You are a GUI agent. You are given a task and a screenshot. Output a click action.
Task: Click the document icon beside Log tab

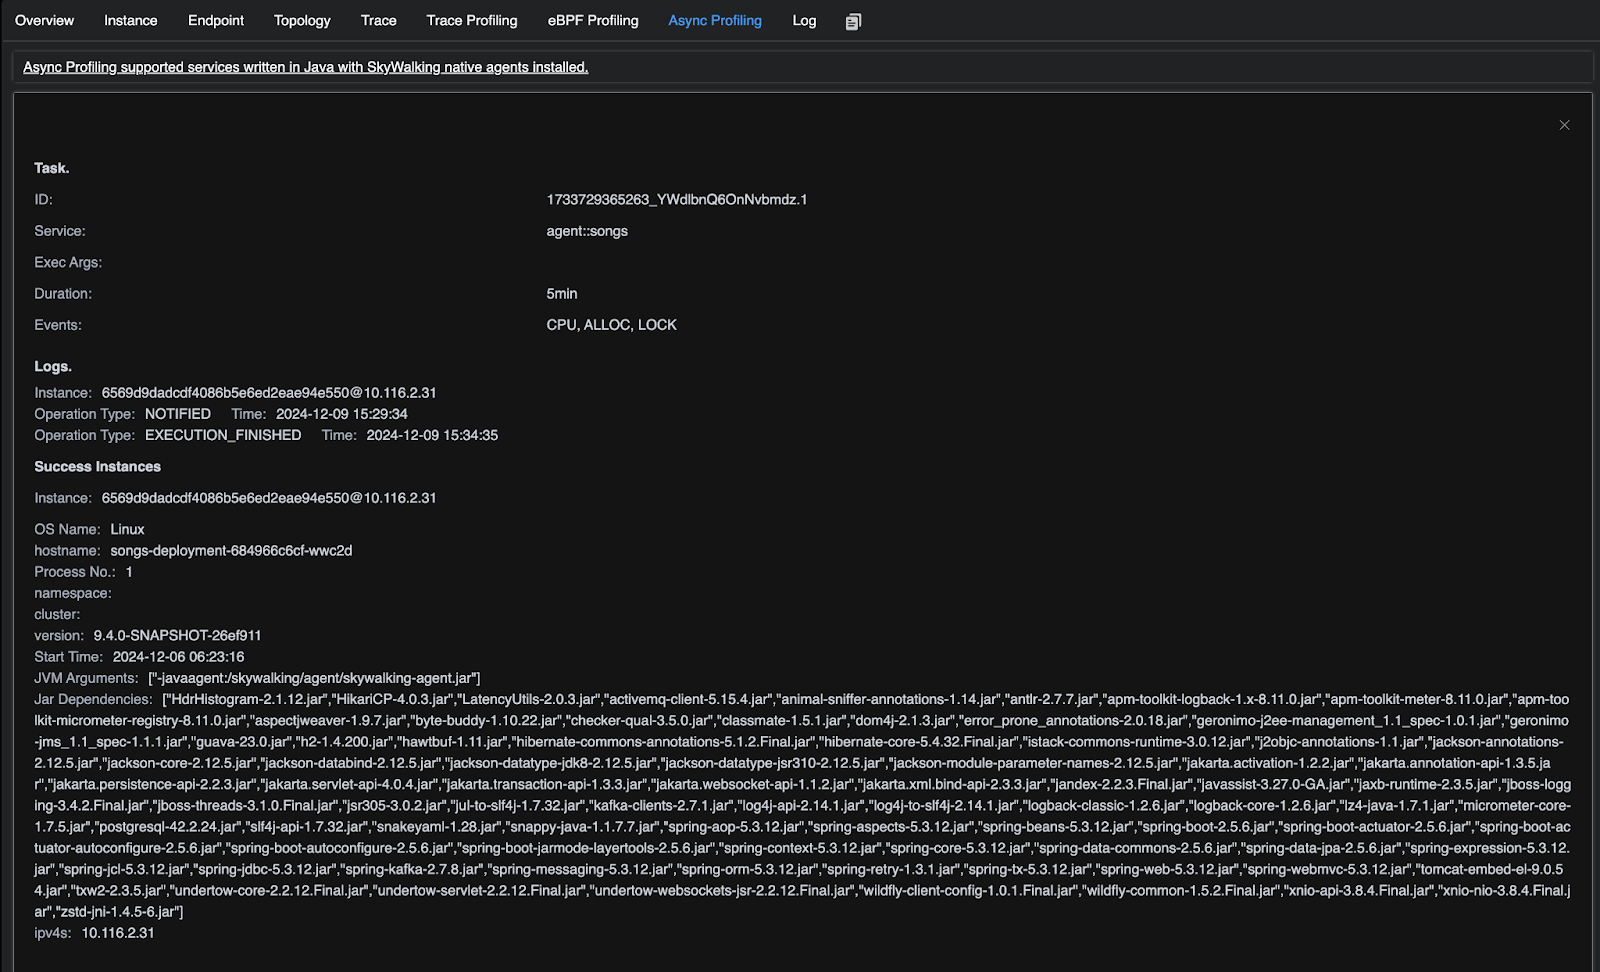point(853,21)
